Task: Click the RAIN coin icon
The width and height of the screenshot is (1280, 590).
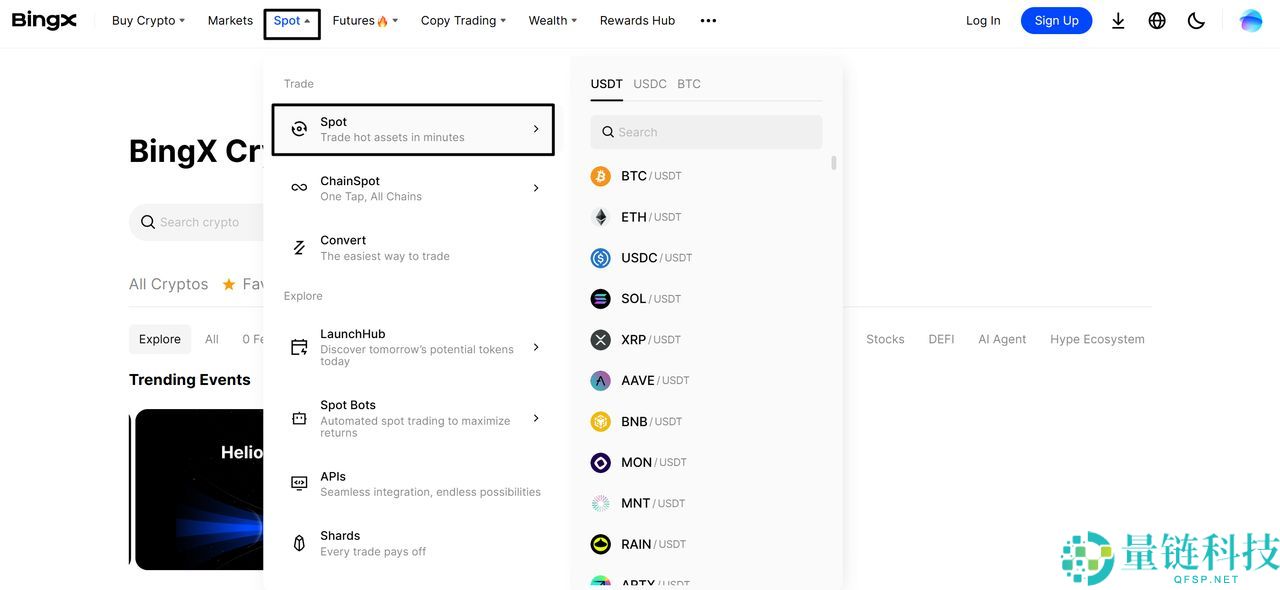Action: point(600,545)
